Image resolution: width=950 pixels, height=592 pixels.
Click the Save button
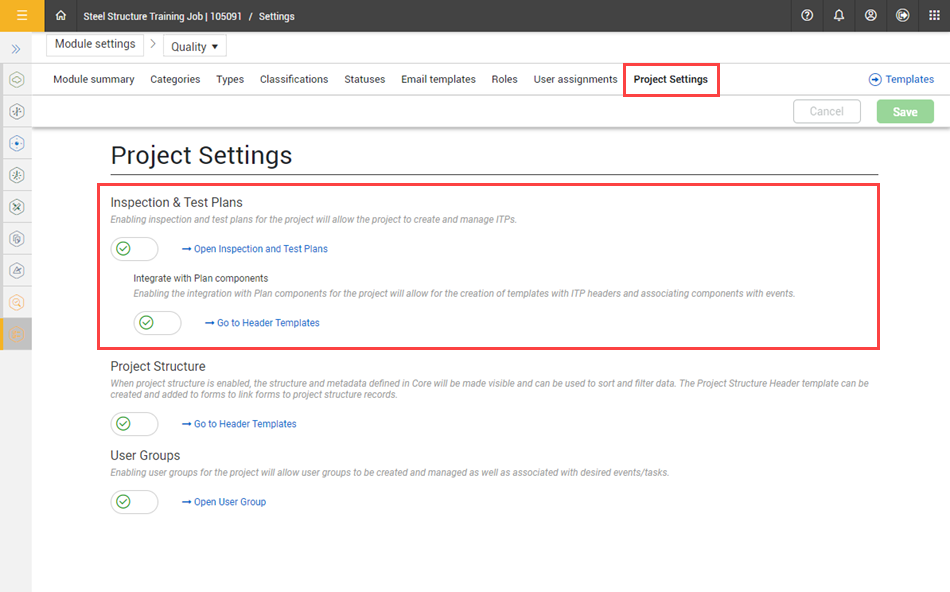point(904,111)
